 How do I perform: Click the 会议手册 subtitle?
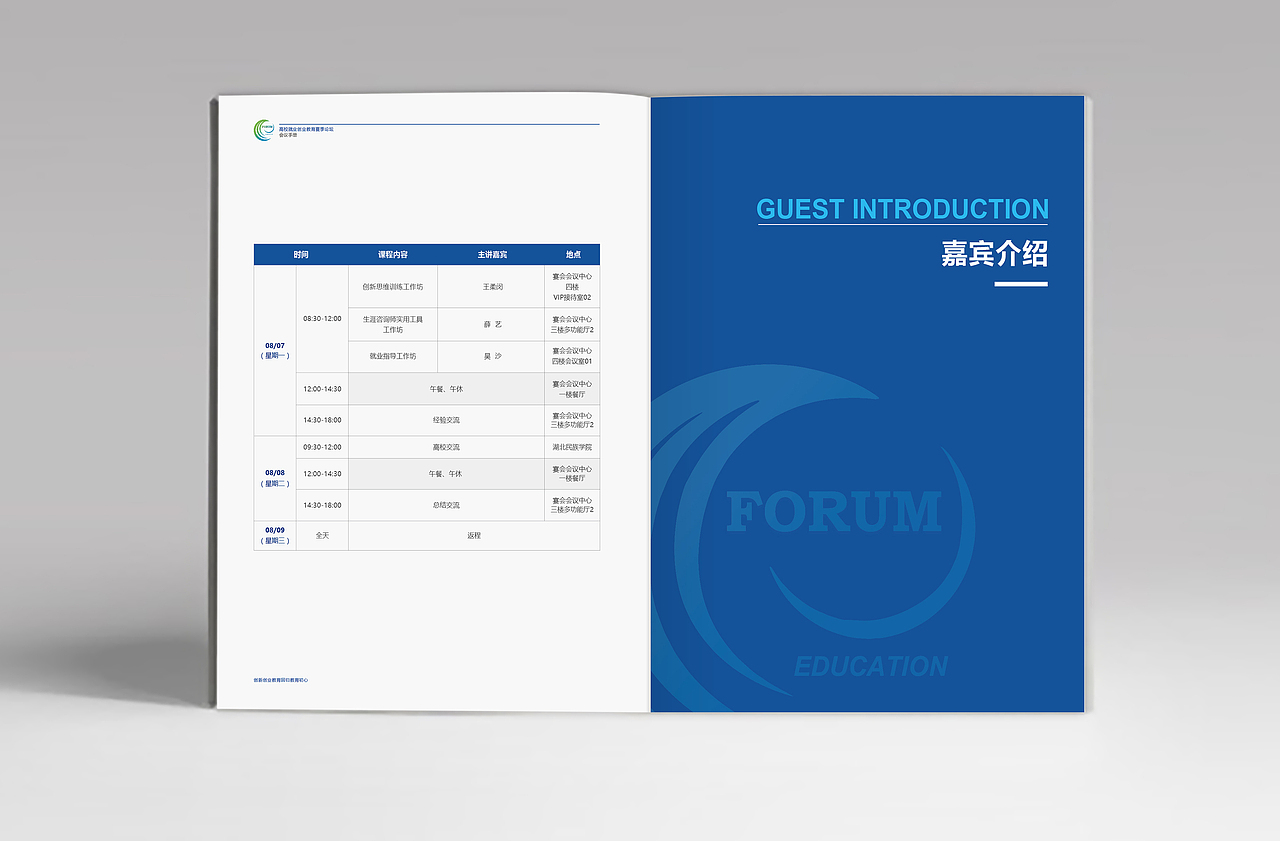[288, 135]
